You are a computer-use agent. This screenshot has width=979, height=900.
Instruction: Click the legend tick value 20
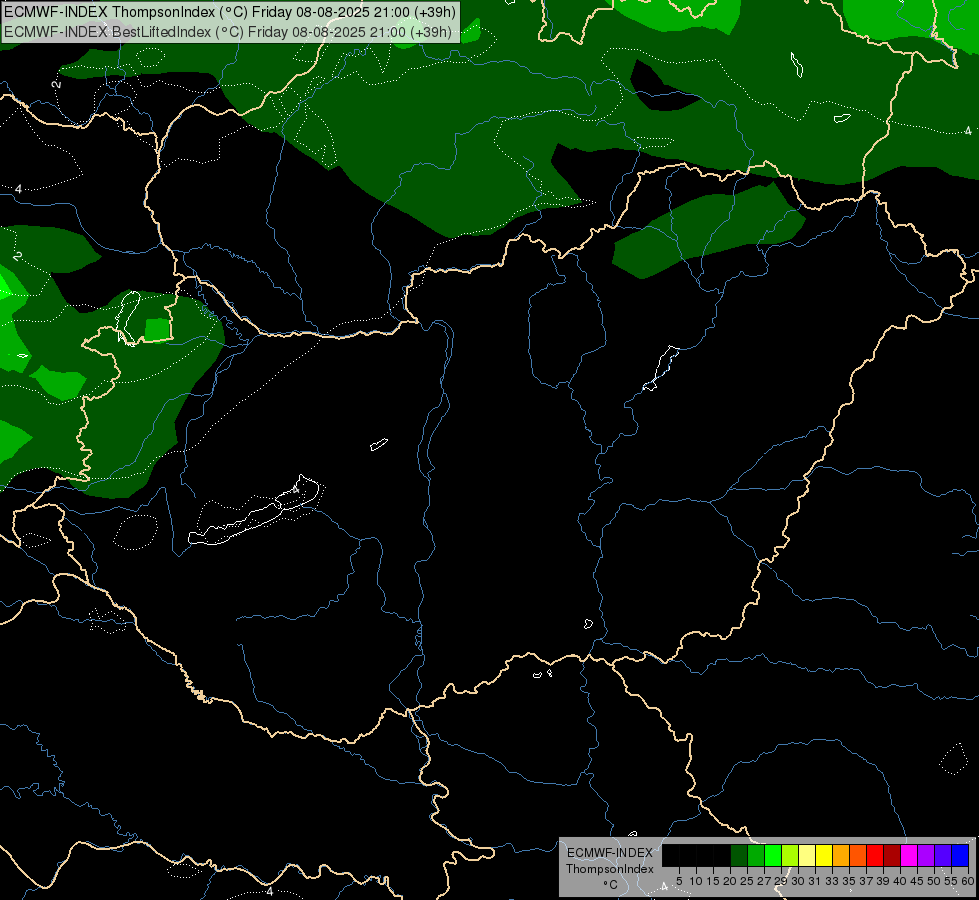[x=730, y=881]
